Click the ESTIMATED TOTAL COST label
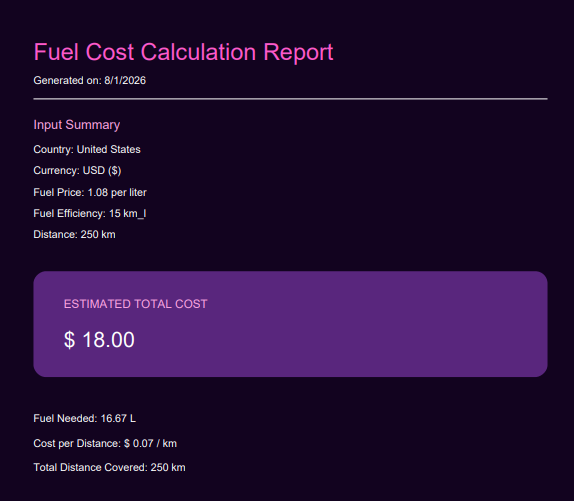The height and width of the screenshot is (501, 574). tap(135, 304)
